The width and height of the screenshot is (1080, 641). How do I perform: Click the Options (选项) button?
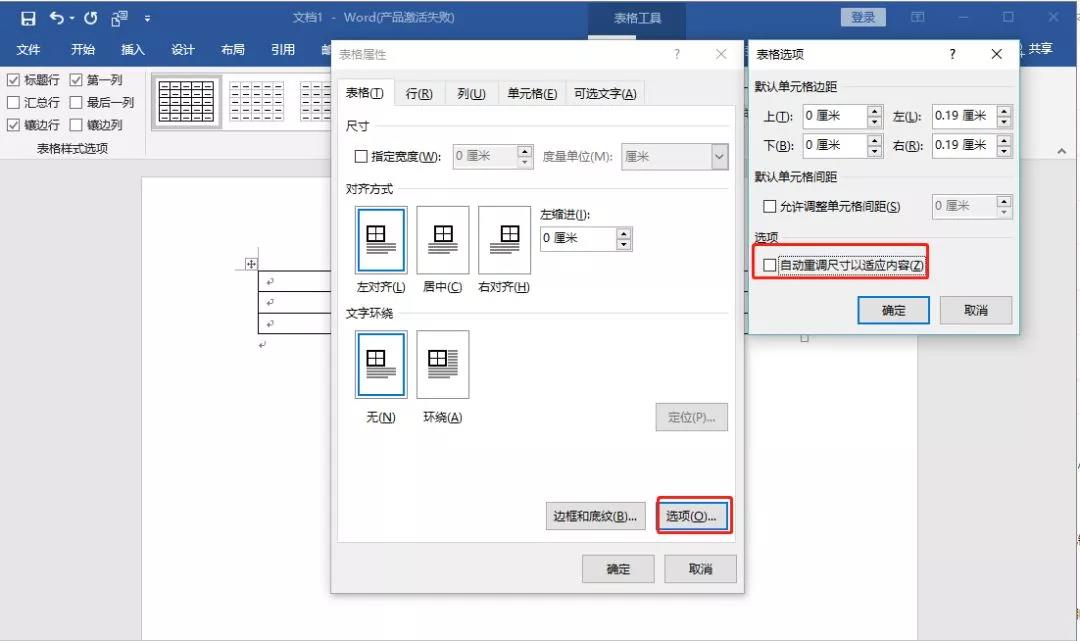click(693, 516)
